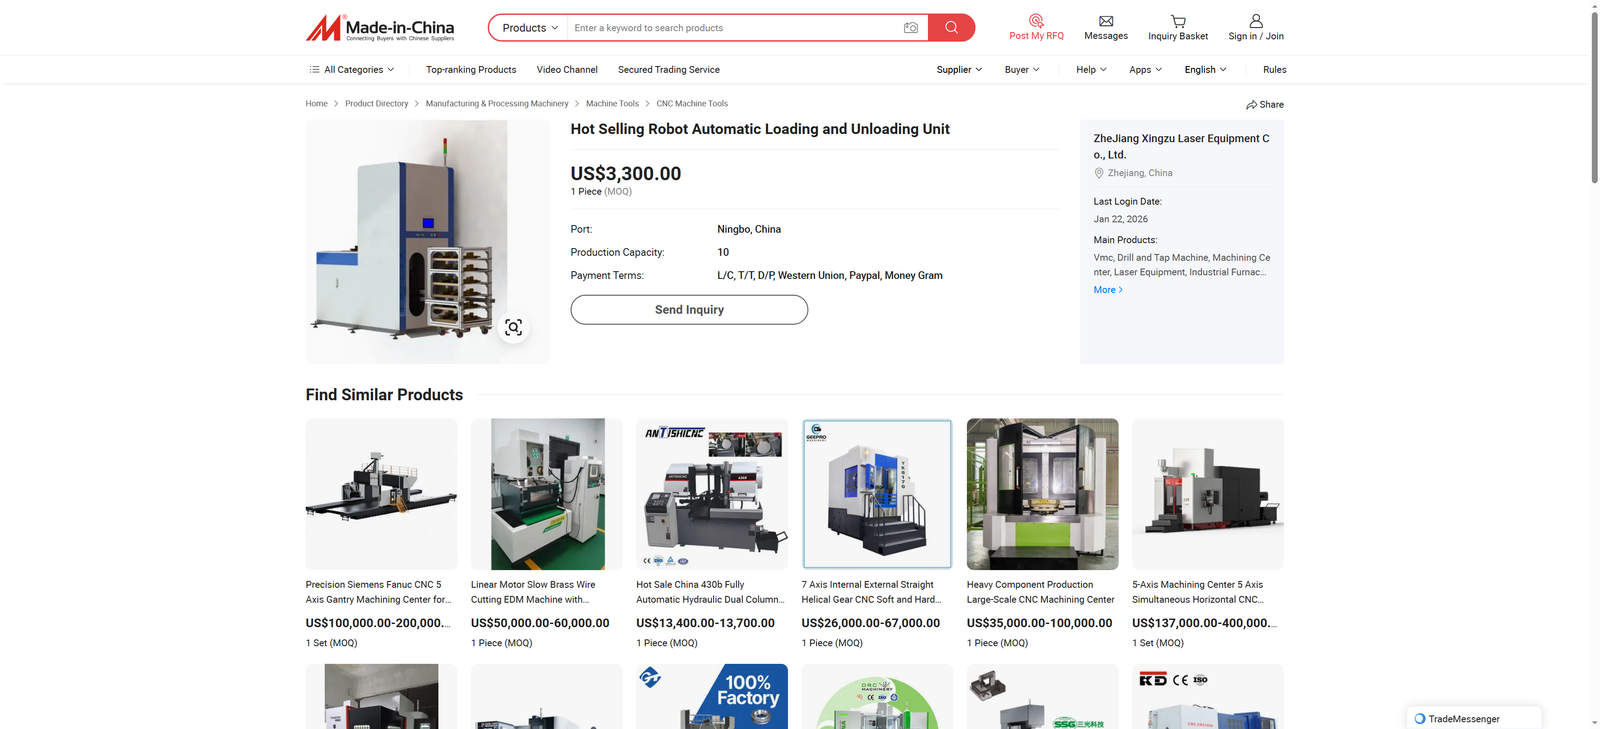This screenshot has width=1600, height=729.
Task: Type in the keyword search field
Action: pos(735,28)
